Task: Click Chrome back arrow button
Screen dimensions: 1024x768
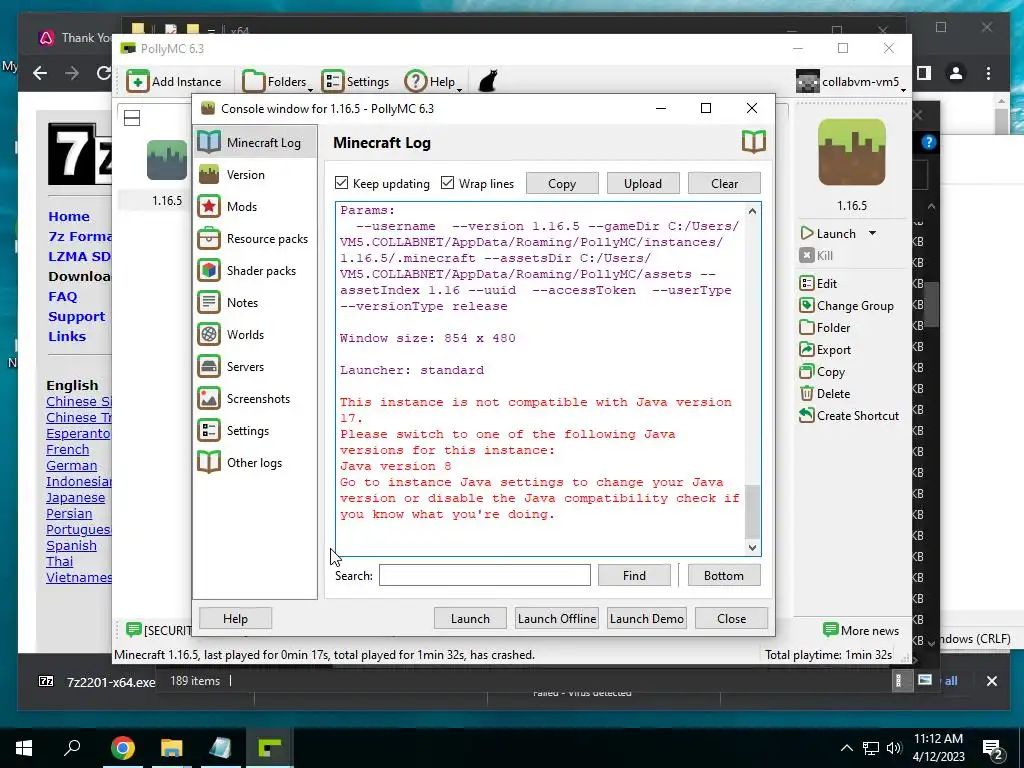Action: pyautogui.click(x=40, y=73)
